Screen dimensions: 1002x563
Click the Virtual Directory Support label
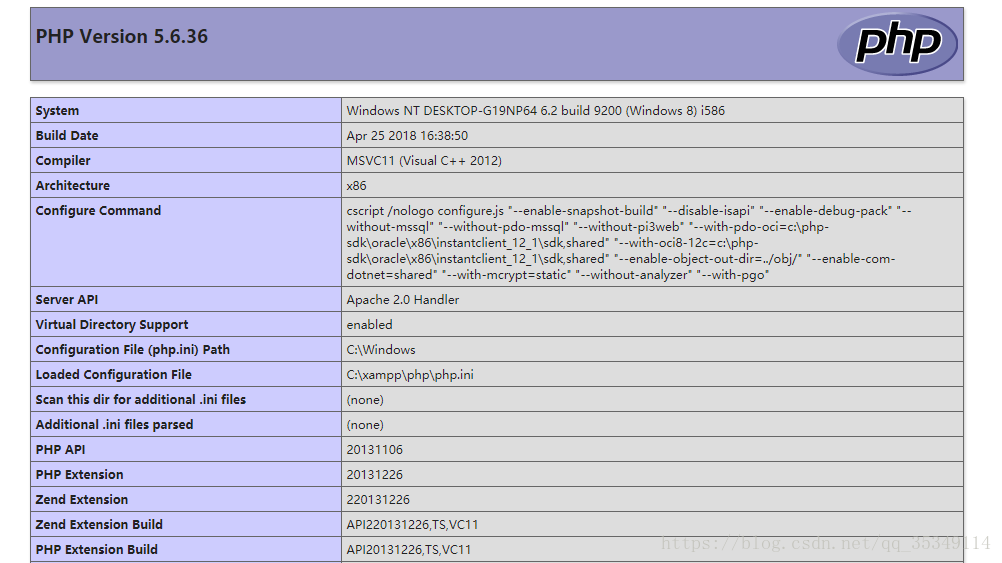coord(112,324)
